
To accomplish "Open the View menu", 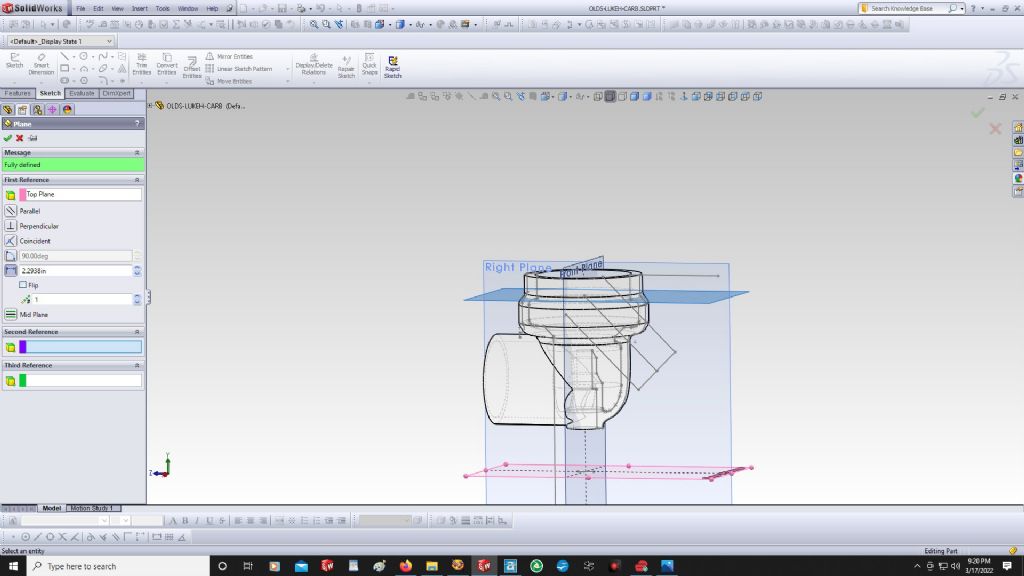I will [118, 8].
